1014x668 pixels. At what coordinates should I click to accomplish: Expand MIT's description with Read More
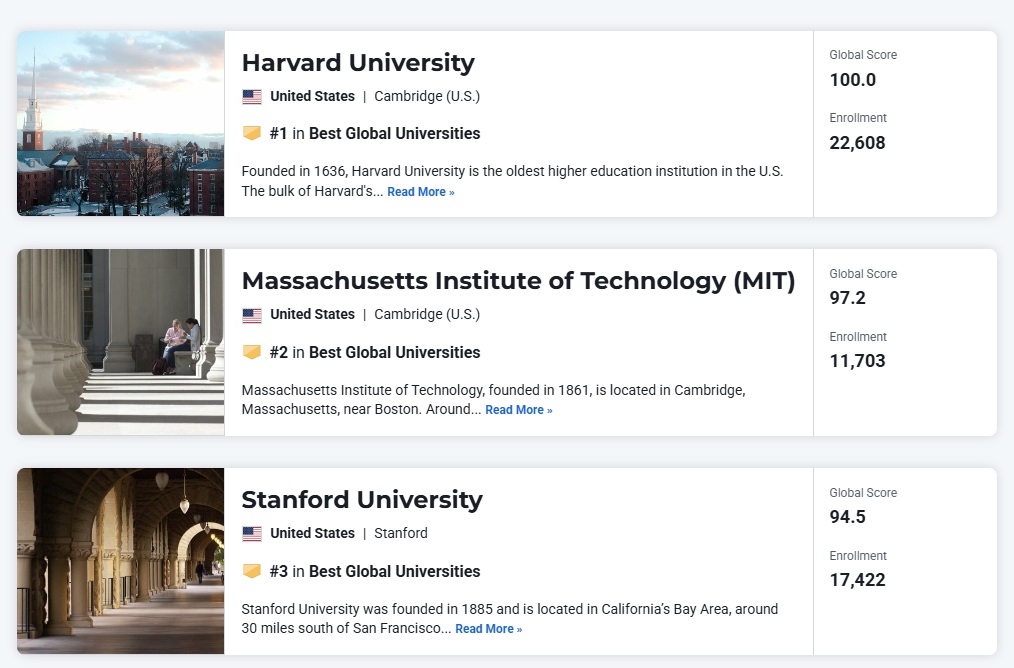click(518, 410)
